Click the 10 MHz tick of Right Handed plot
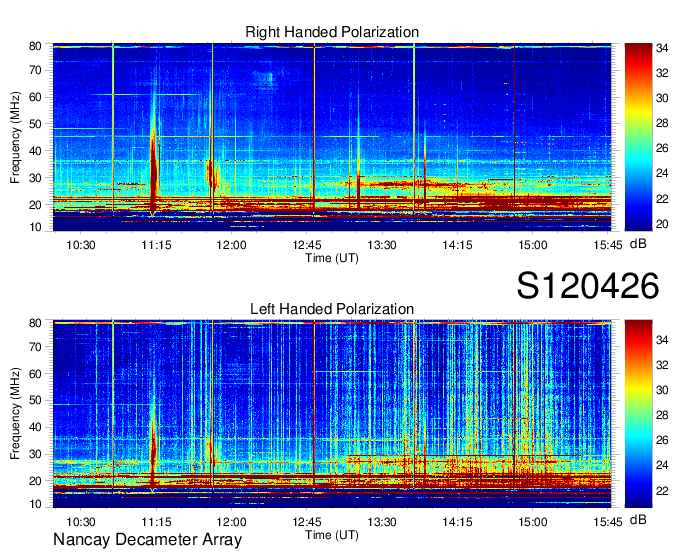The image size is (680, 552). [35, 227]
